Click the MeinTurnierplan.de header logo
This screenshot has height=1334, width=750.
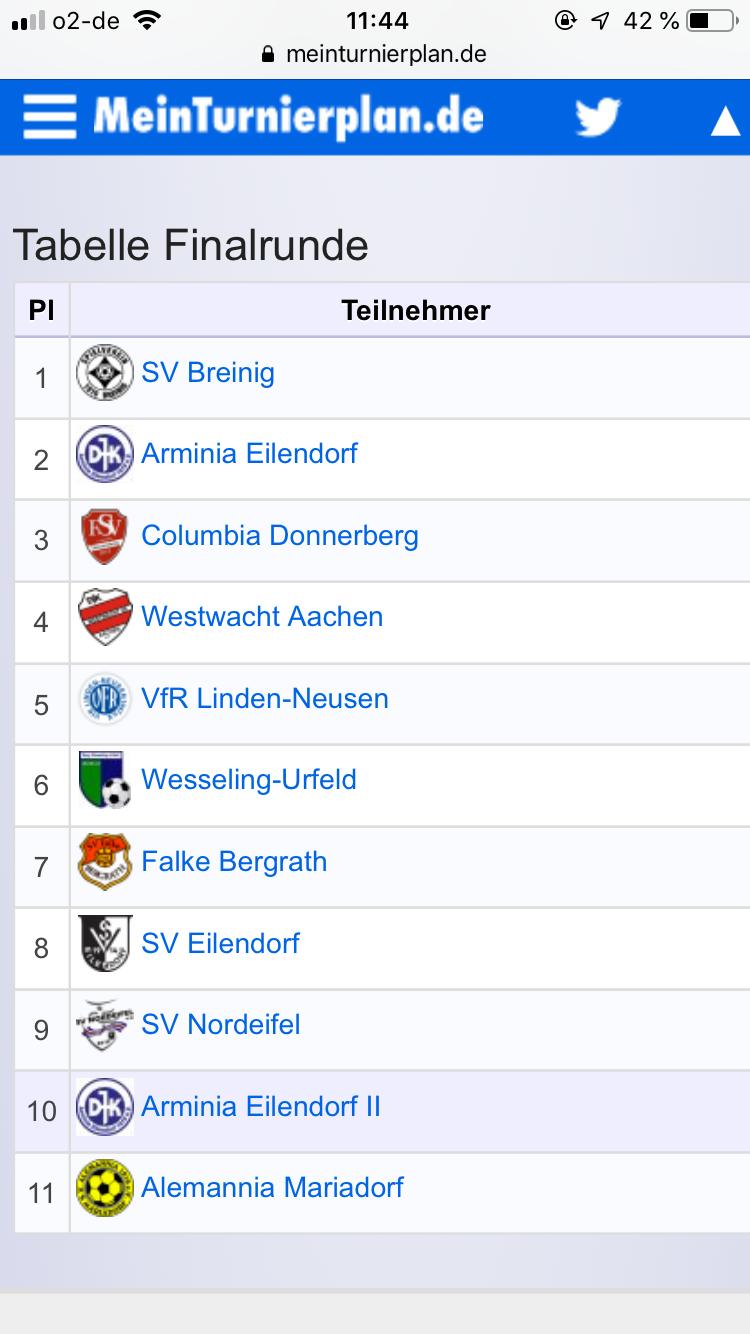pyautogui.click(x=289, y=118)
